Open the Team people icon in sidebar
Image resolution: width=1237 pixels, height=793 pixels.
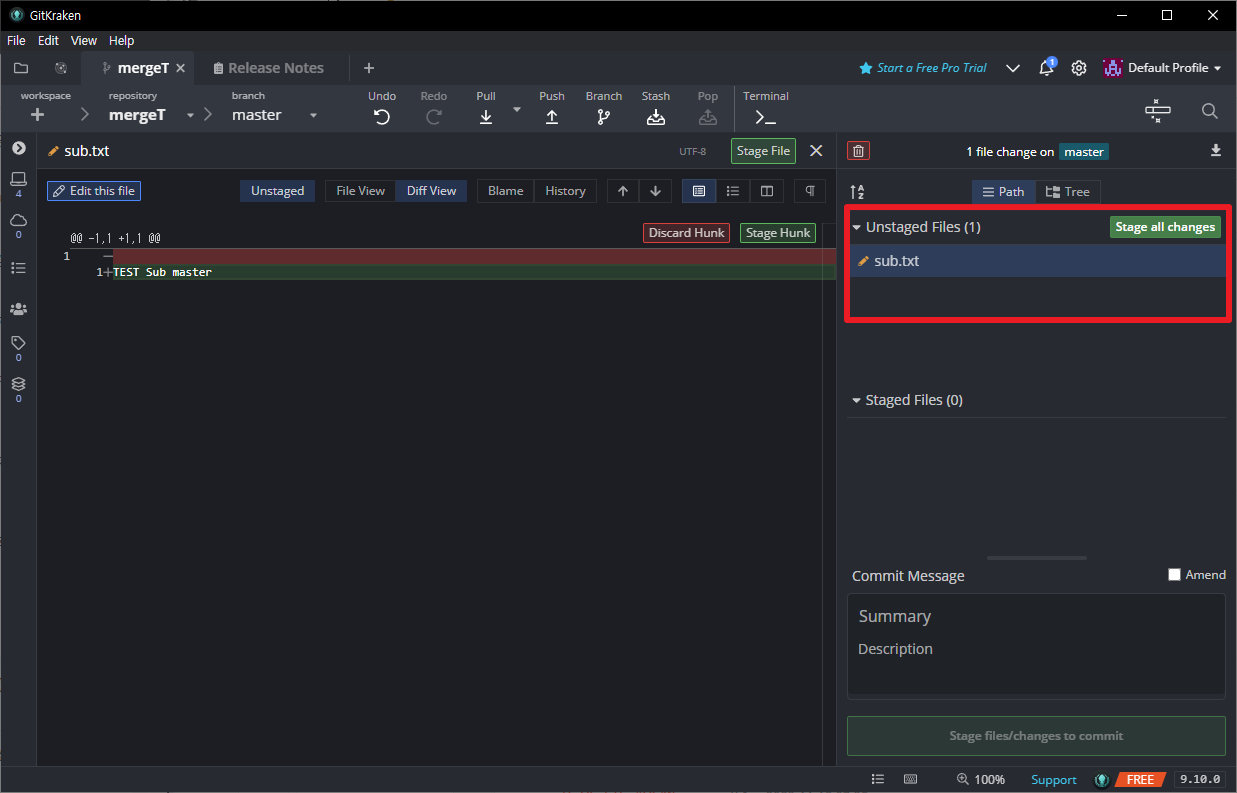pos(18,309)
